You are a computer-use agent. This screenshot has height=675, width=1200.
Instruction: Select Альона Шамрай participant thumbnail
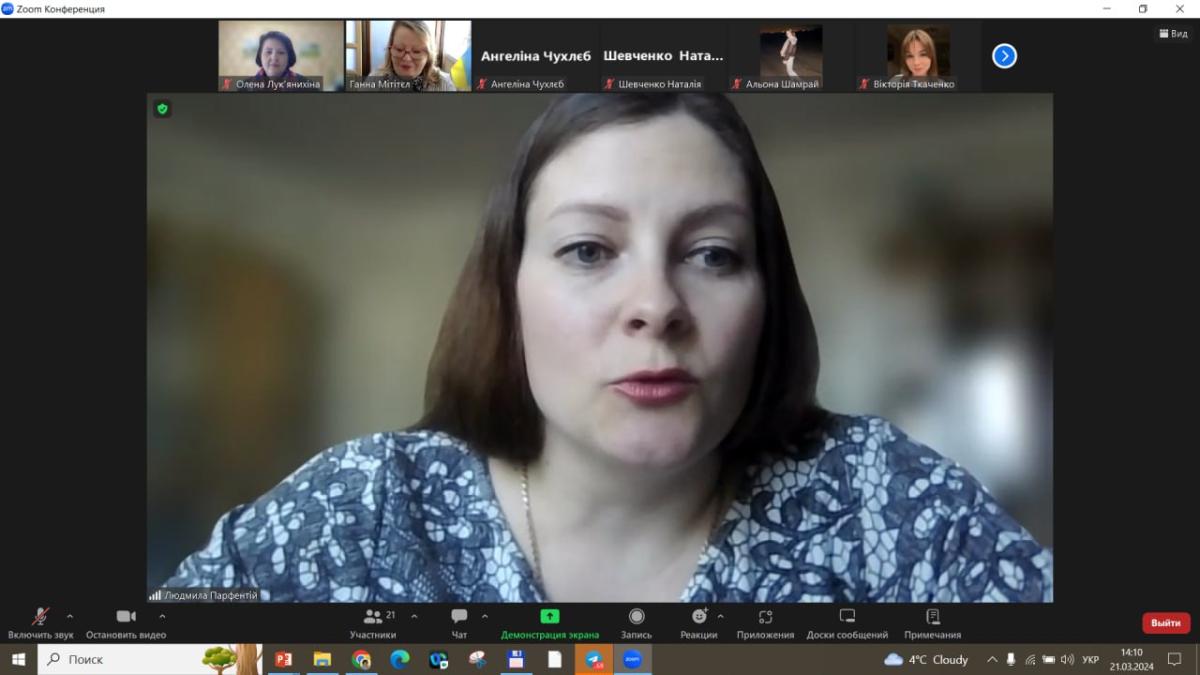(790, 56)
